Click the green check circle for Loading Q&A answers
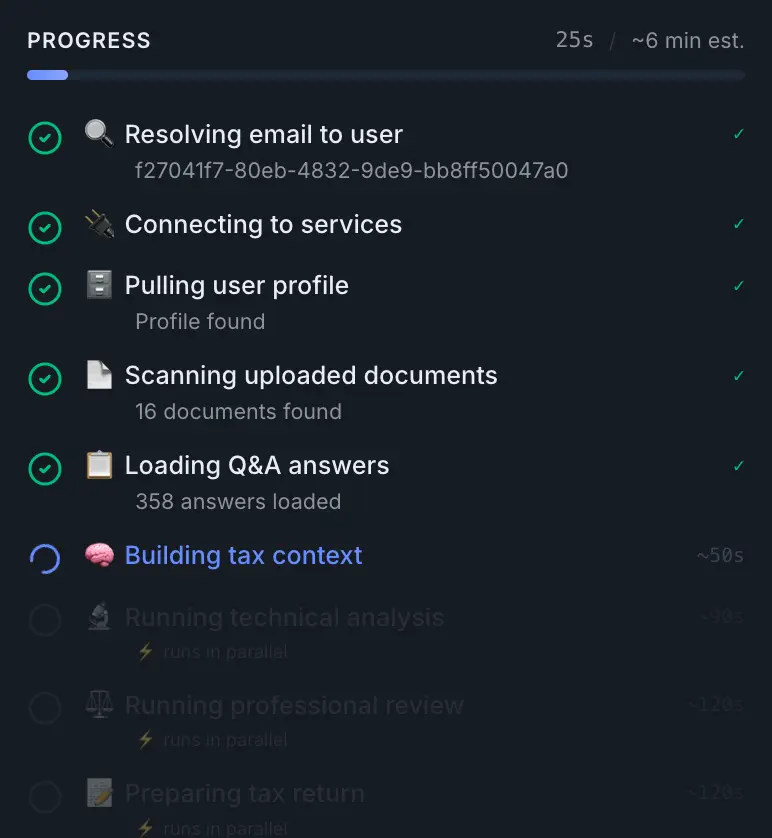Viewport: 772px width, 838px height. (44, 469)
